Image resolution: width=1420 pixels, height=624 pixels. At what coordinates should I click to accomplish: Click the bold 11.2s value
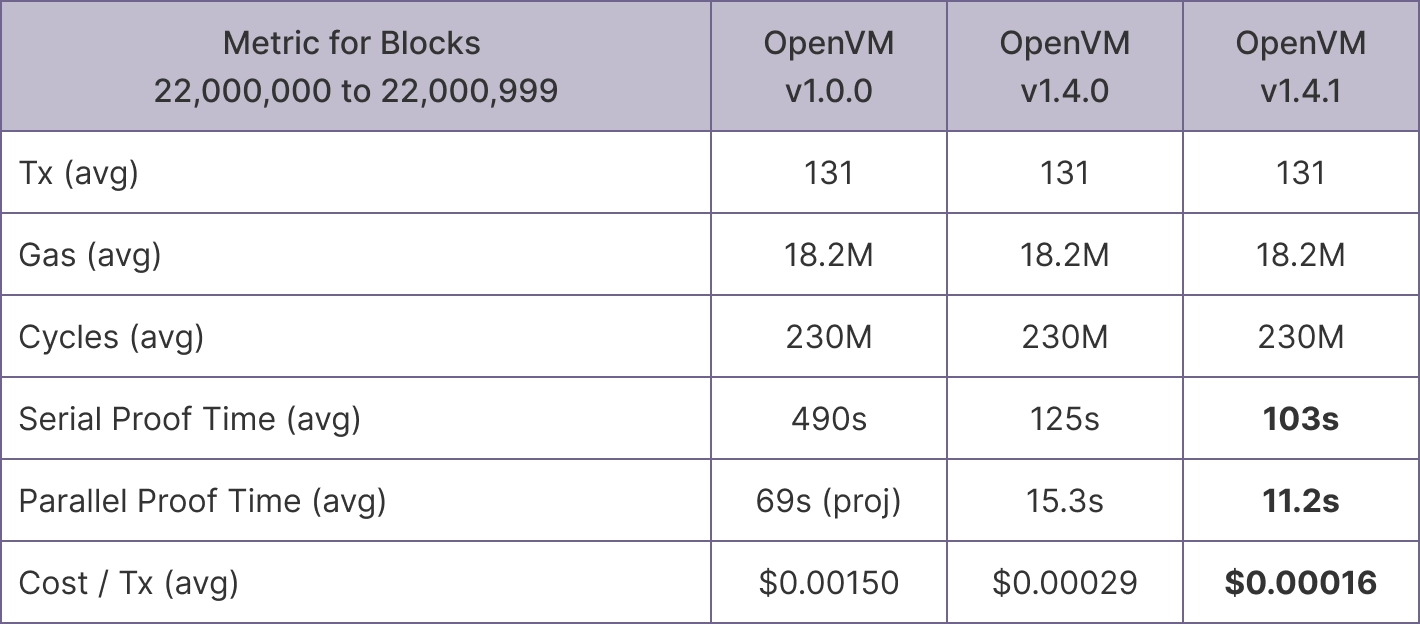[1300, 501]
